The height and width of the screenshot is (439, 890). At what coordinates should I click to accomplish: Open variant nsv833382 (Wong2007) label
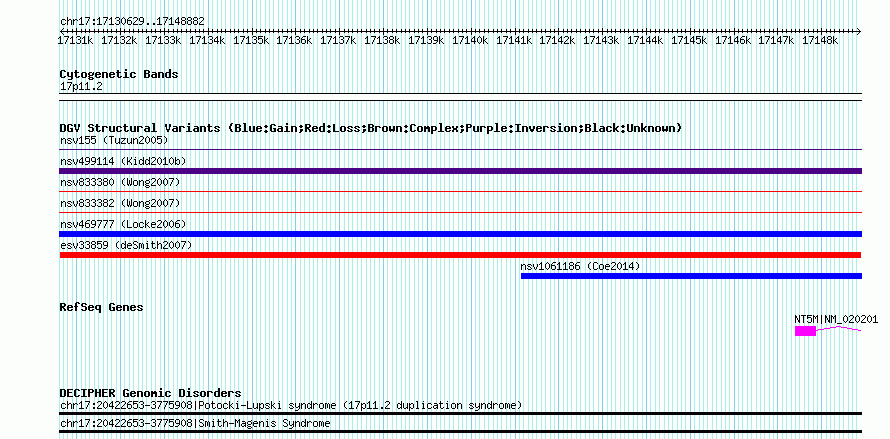point(120,203)
